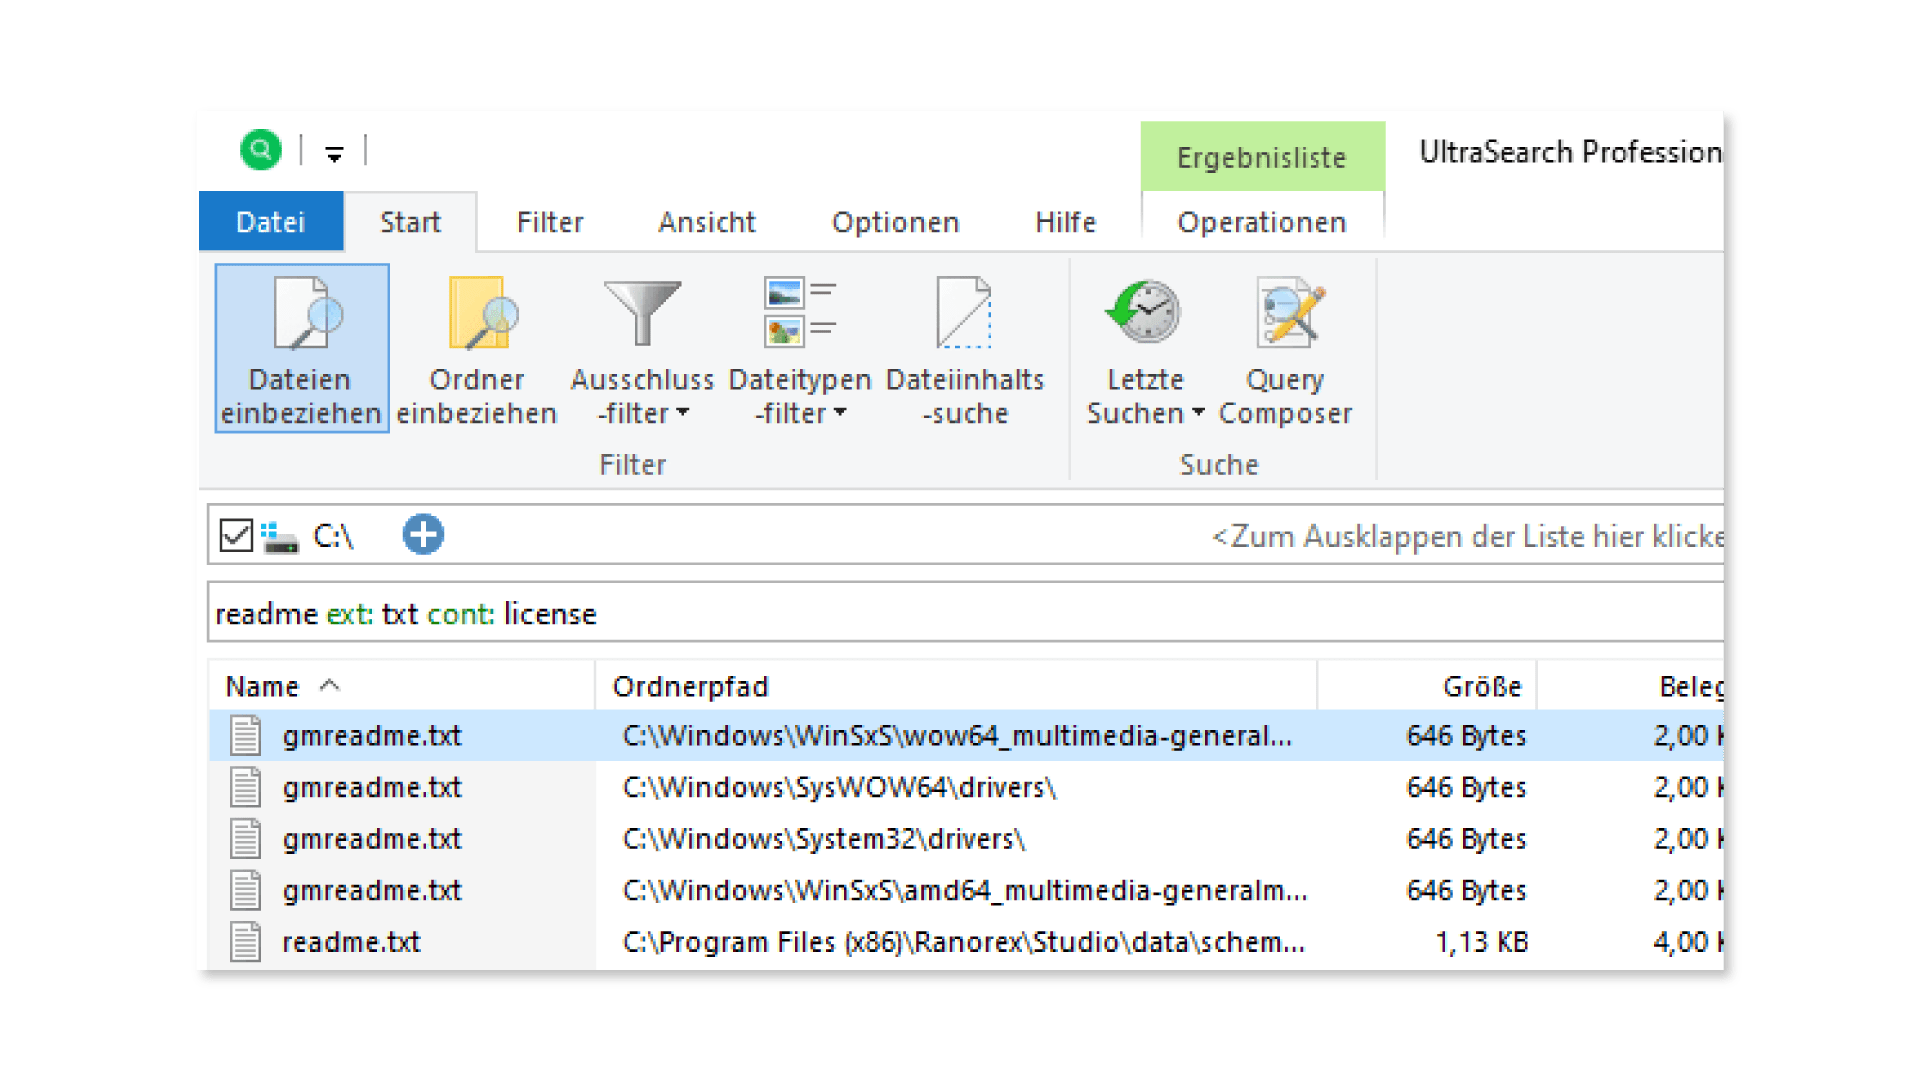Select gmreadme.txt in SysWOW64\drivers
This screenshot has width=1920, height=1080.
966,788
